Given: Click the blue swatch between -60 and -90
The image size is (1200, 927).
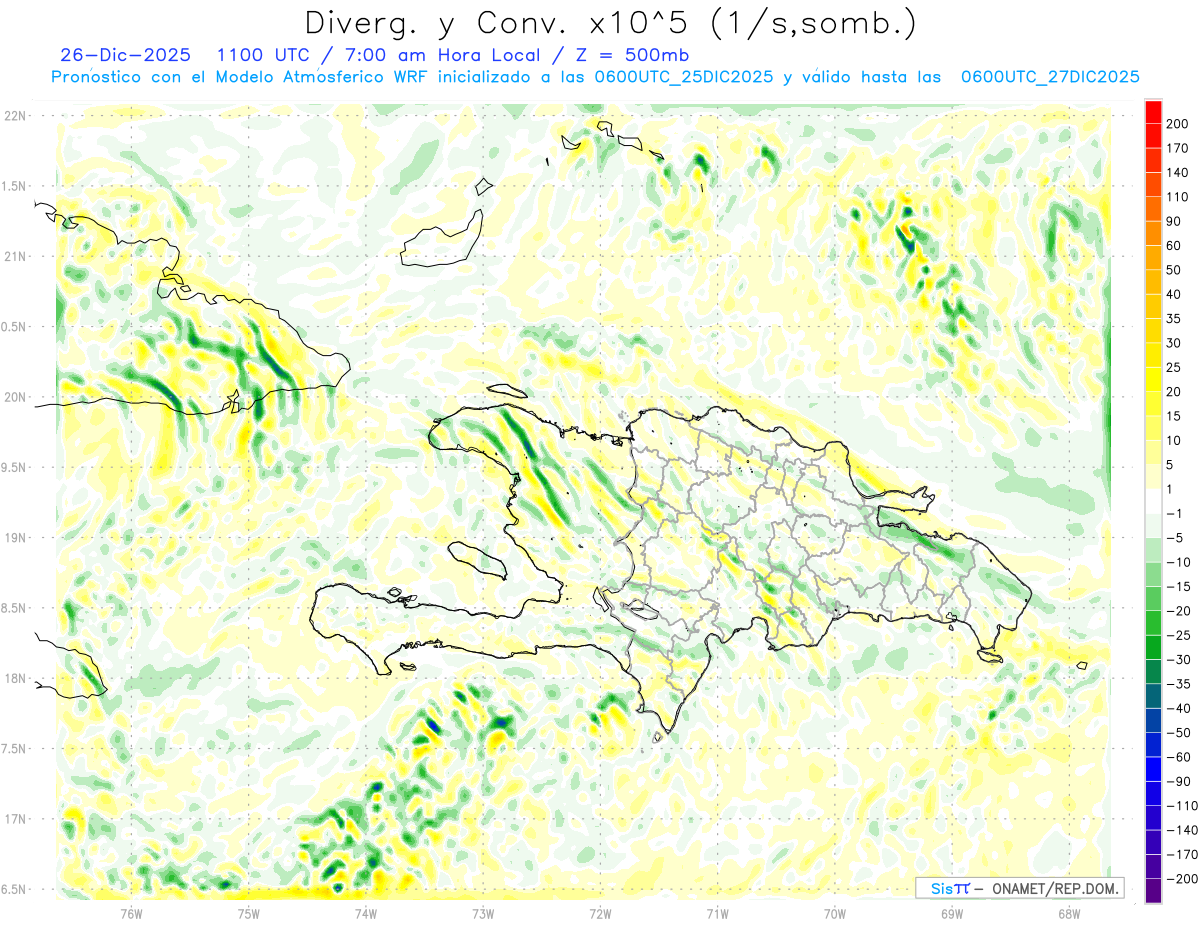Looking at the screenshot, I should tap(1153, 769).
